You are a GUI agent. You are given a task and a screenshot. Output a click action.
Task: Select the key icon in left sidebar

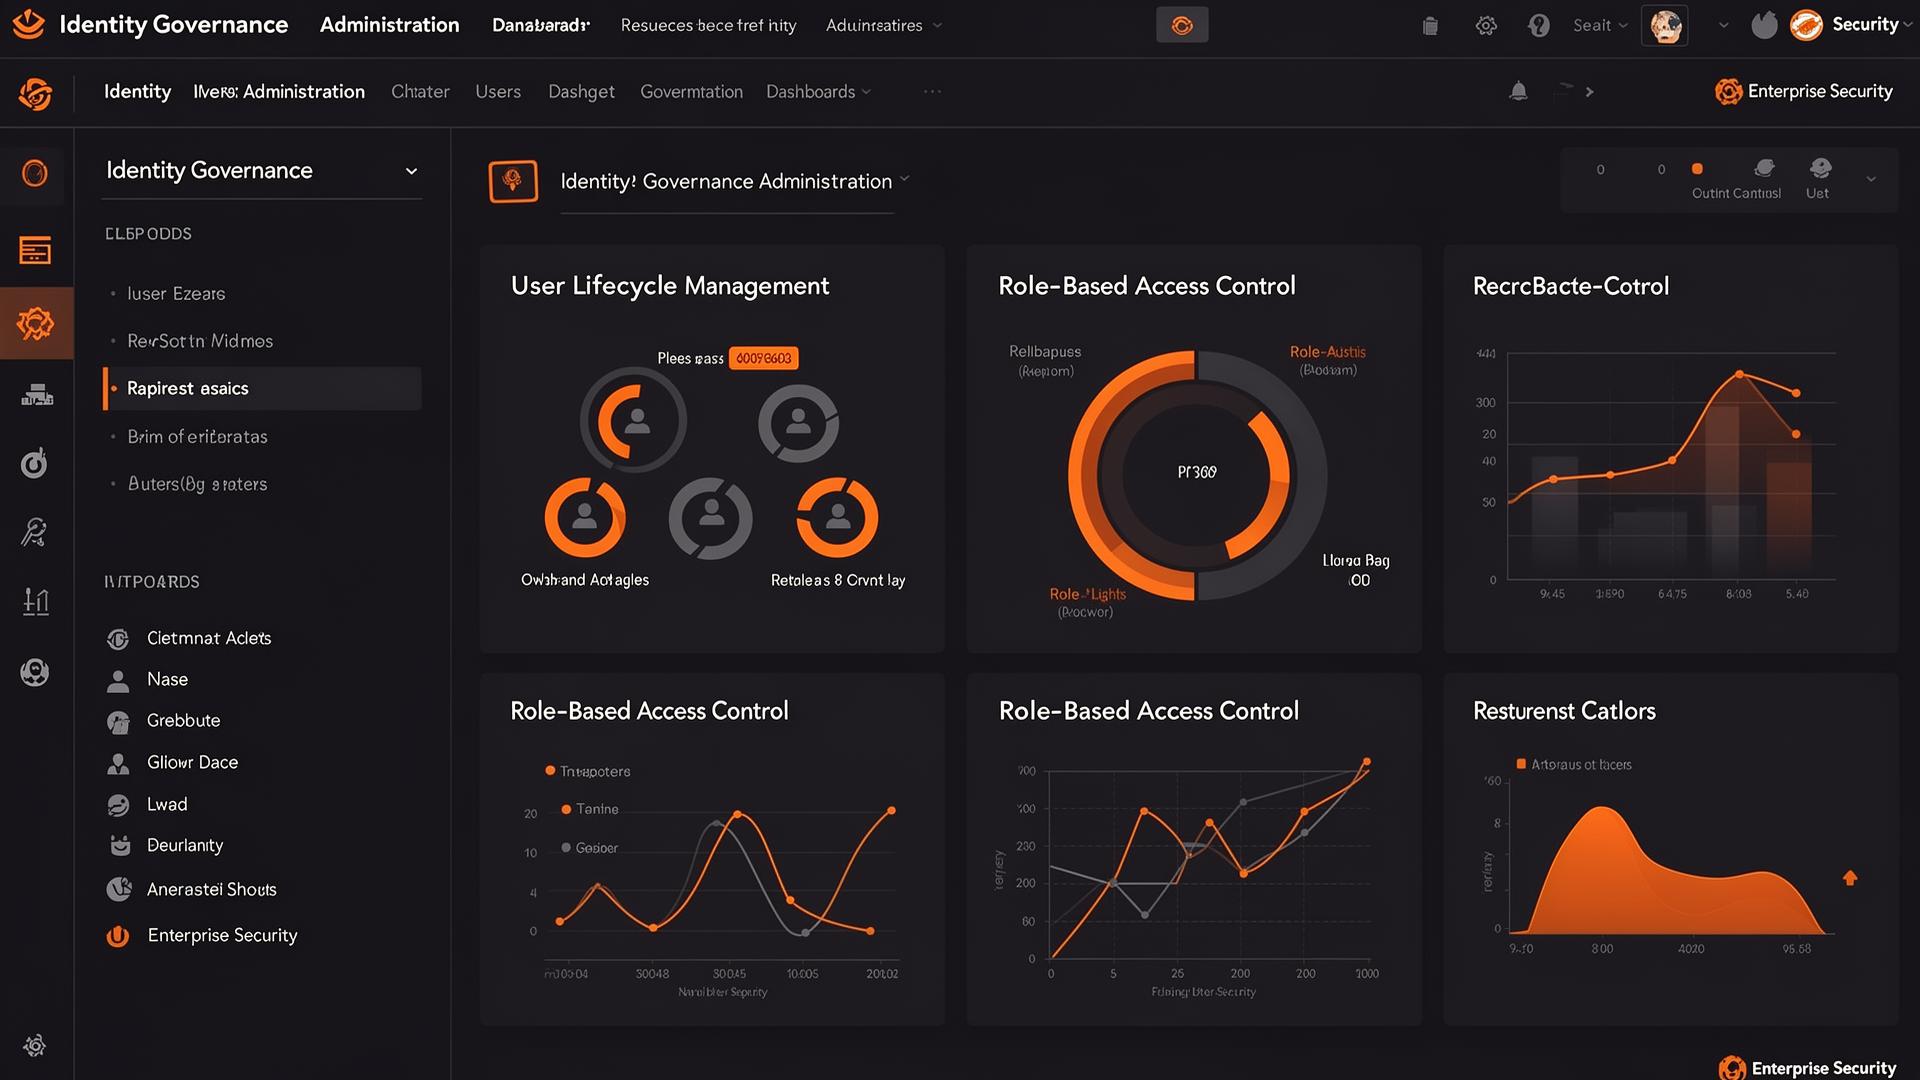[34, 532]
